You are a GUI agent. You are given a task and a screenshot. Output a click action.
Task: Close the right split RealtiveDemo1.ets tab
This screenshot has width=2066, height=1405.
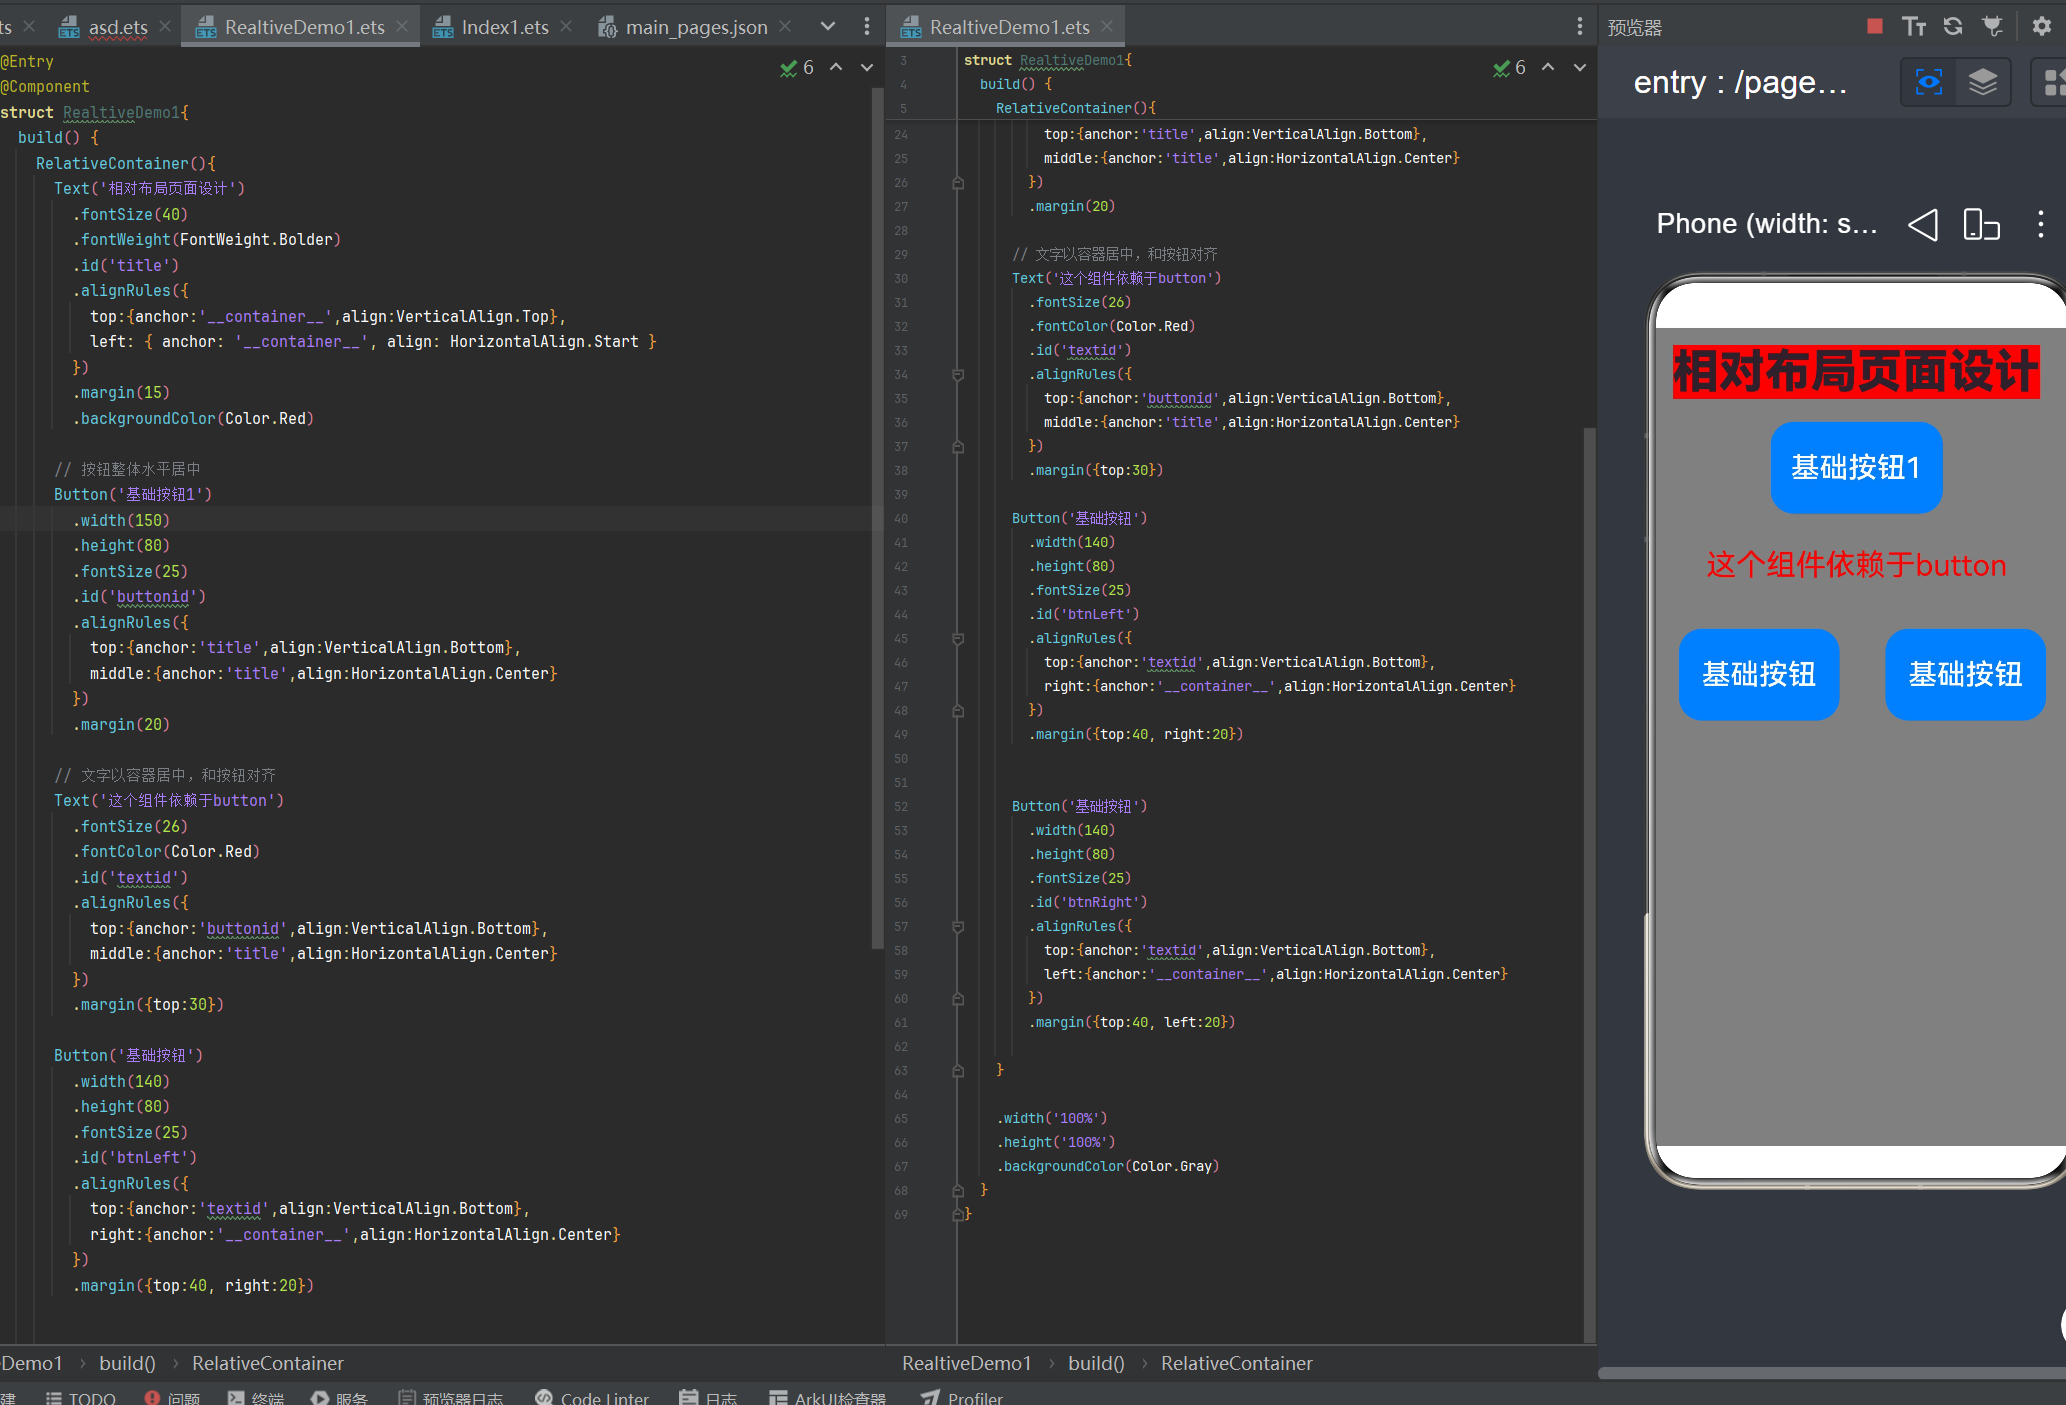click(x=1107, y=26)
